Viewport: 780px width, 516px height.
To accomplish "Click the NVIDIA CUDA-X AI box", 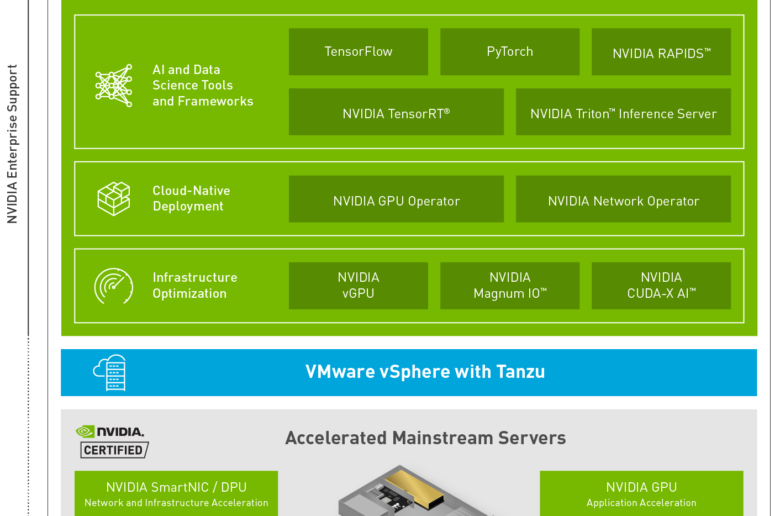I will coord(661,286).
